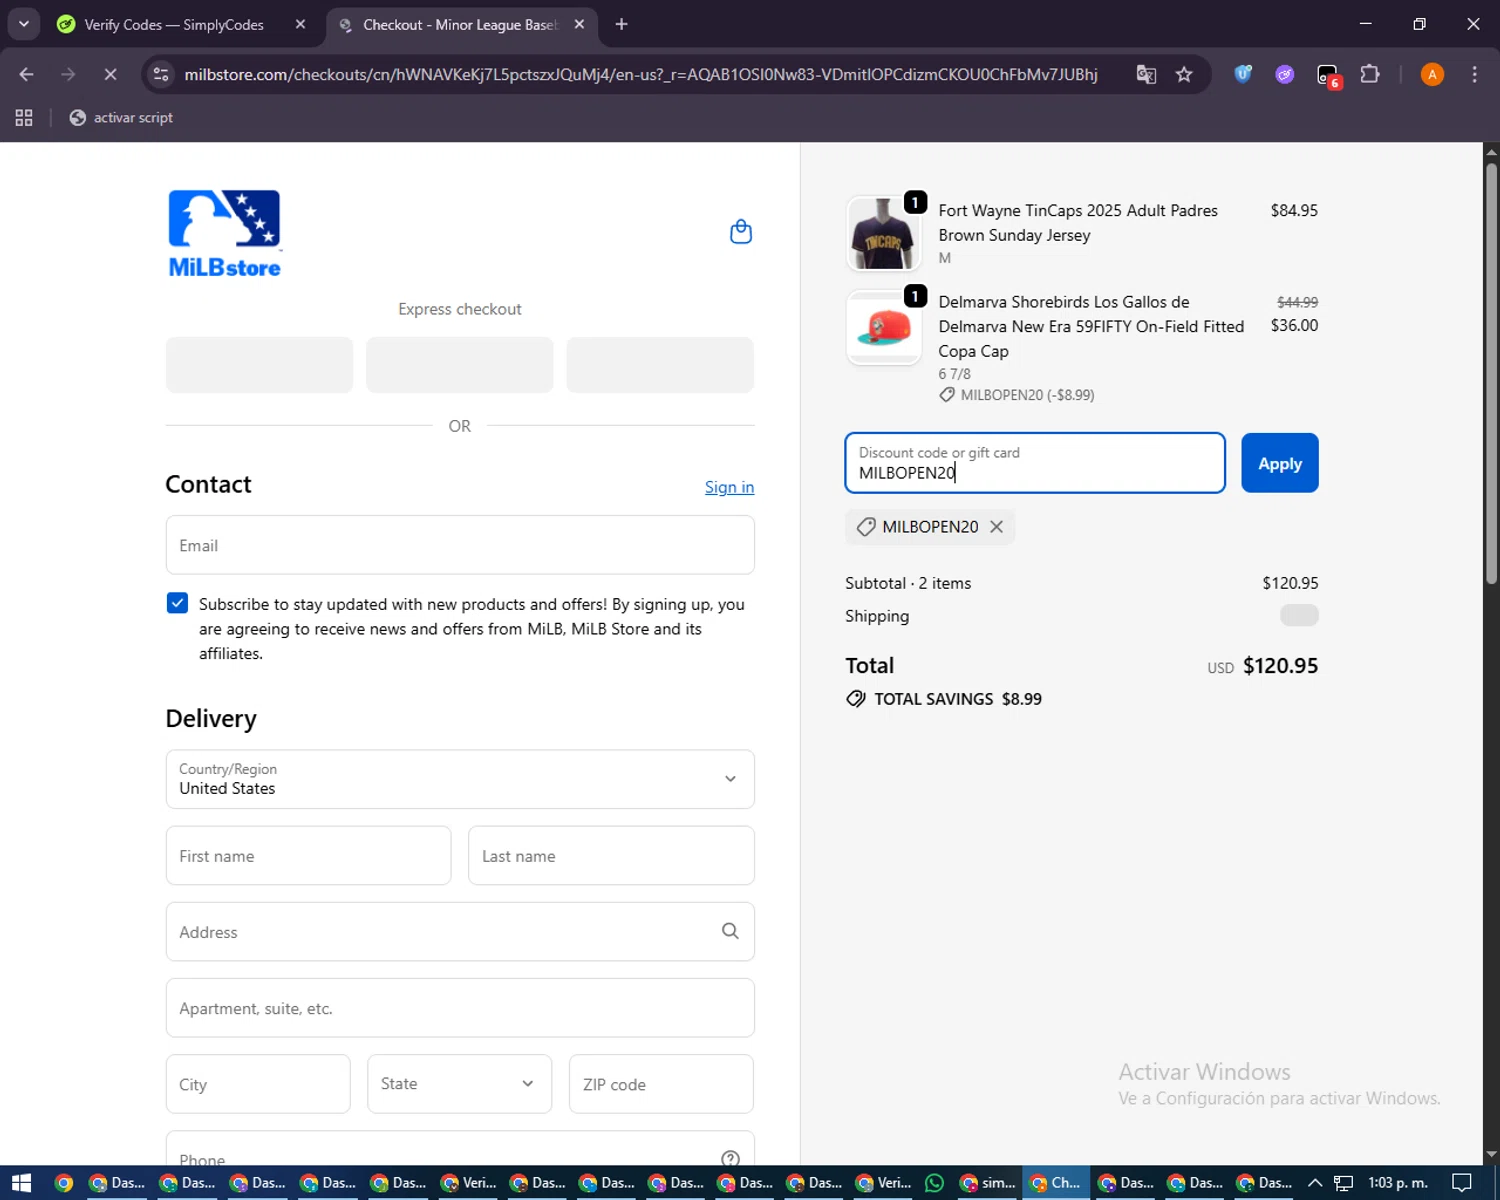The width and height of the screenshot is (1500, 1200).
Task: Click the Last name field
Action: (611, 856)
